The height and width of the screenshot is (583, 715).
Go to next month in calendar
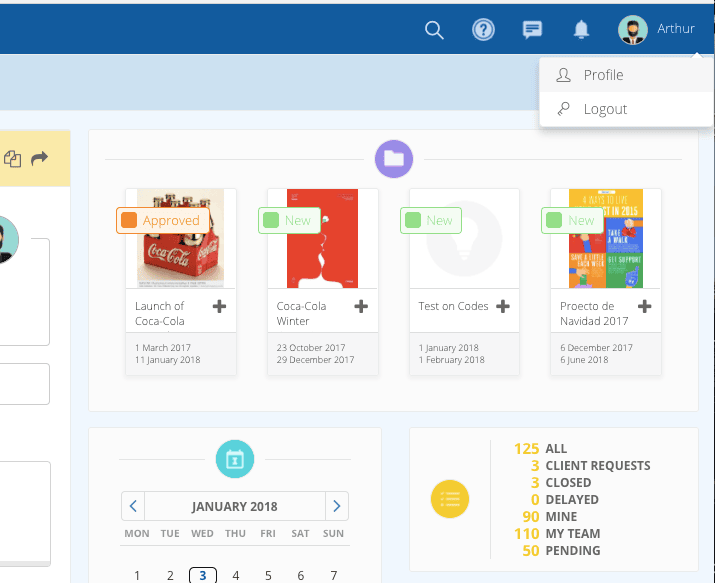pyautogui.click(x=337, y=506)
